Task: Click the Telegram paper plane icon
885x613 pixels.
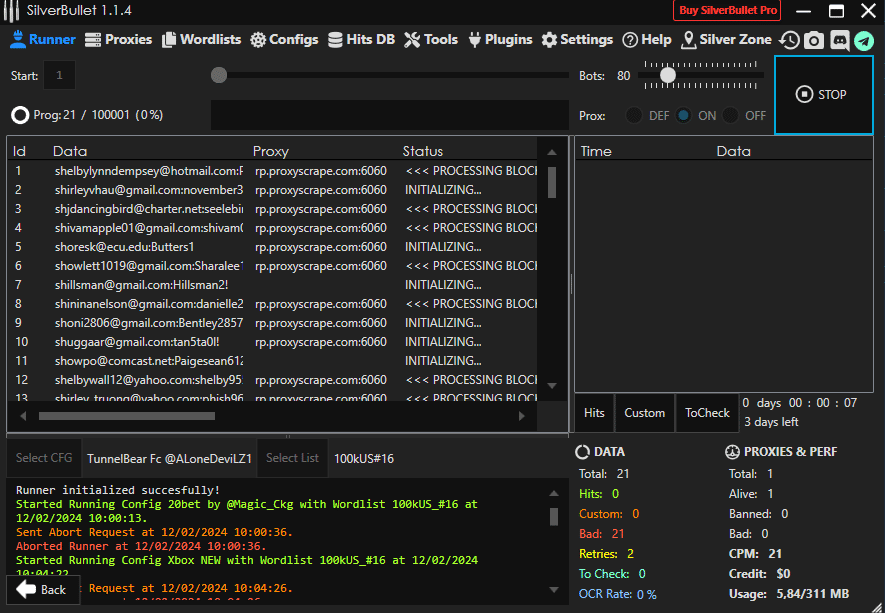Action: (x=863, y=40)
